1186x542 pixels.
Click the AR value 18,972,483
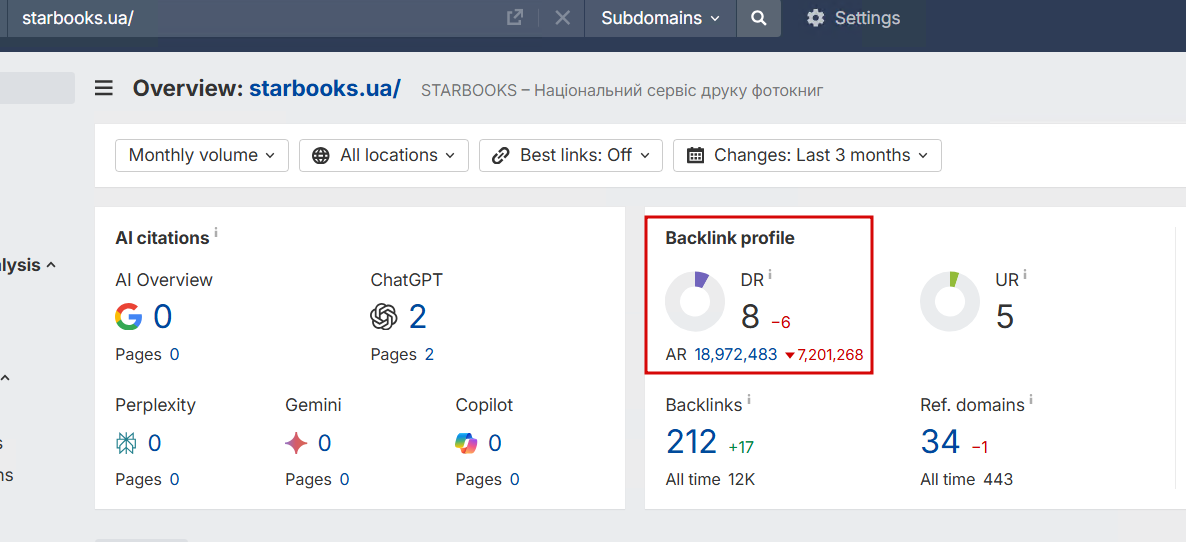735,354
